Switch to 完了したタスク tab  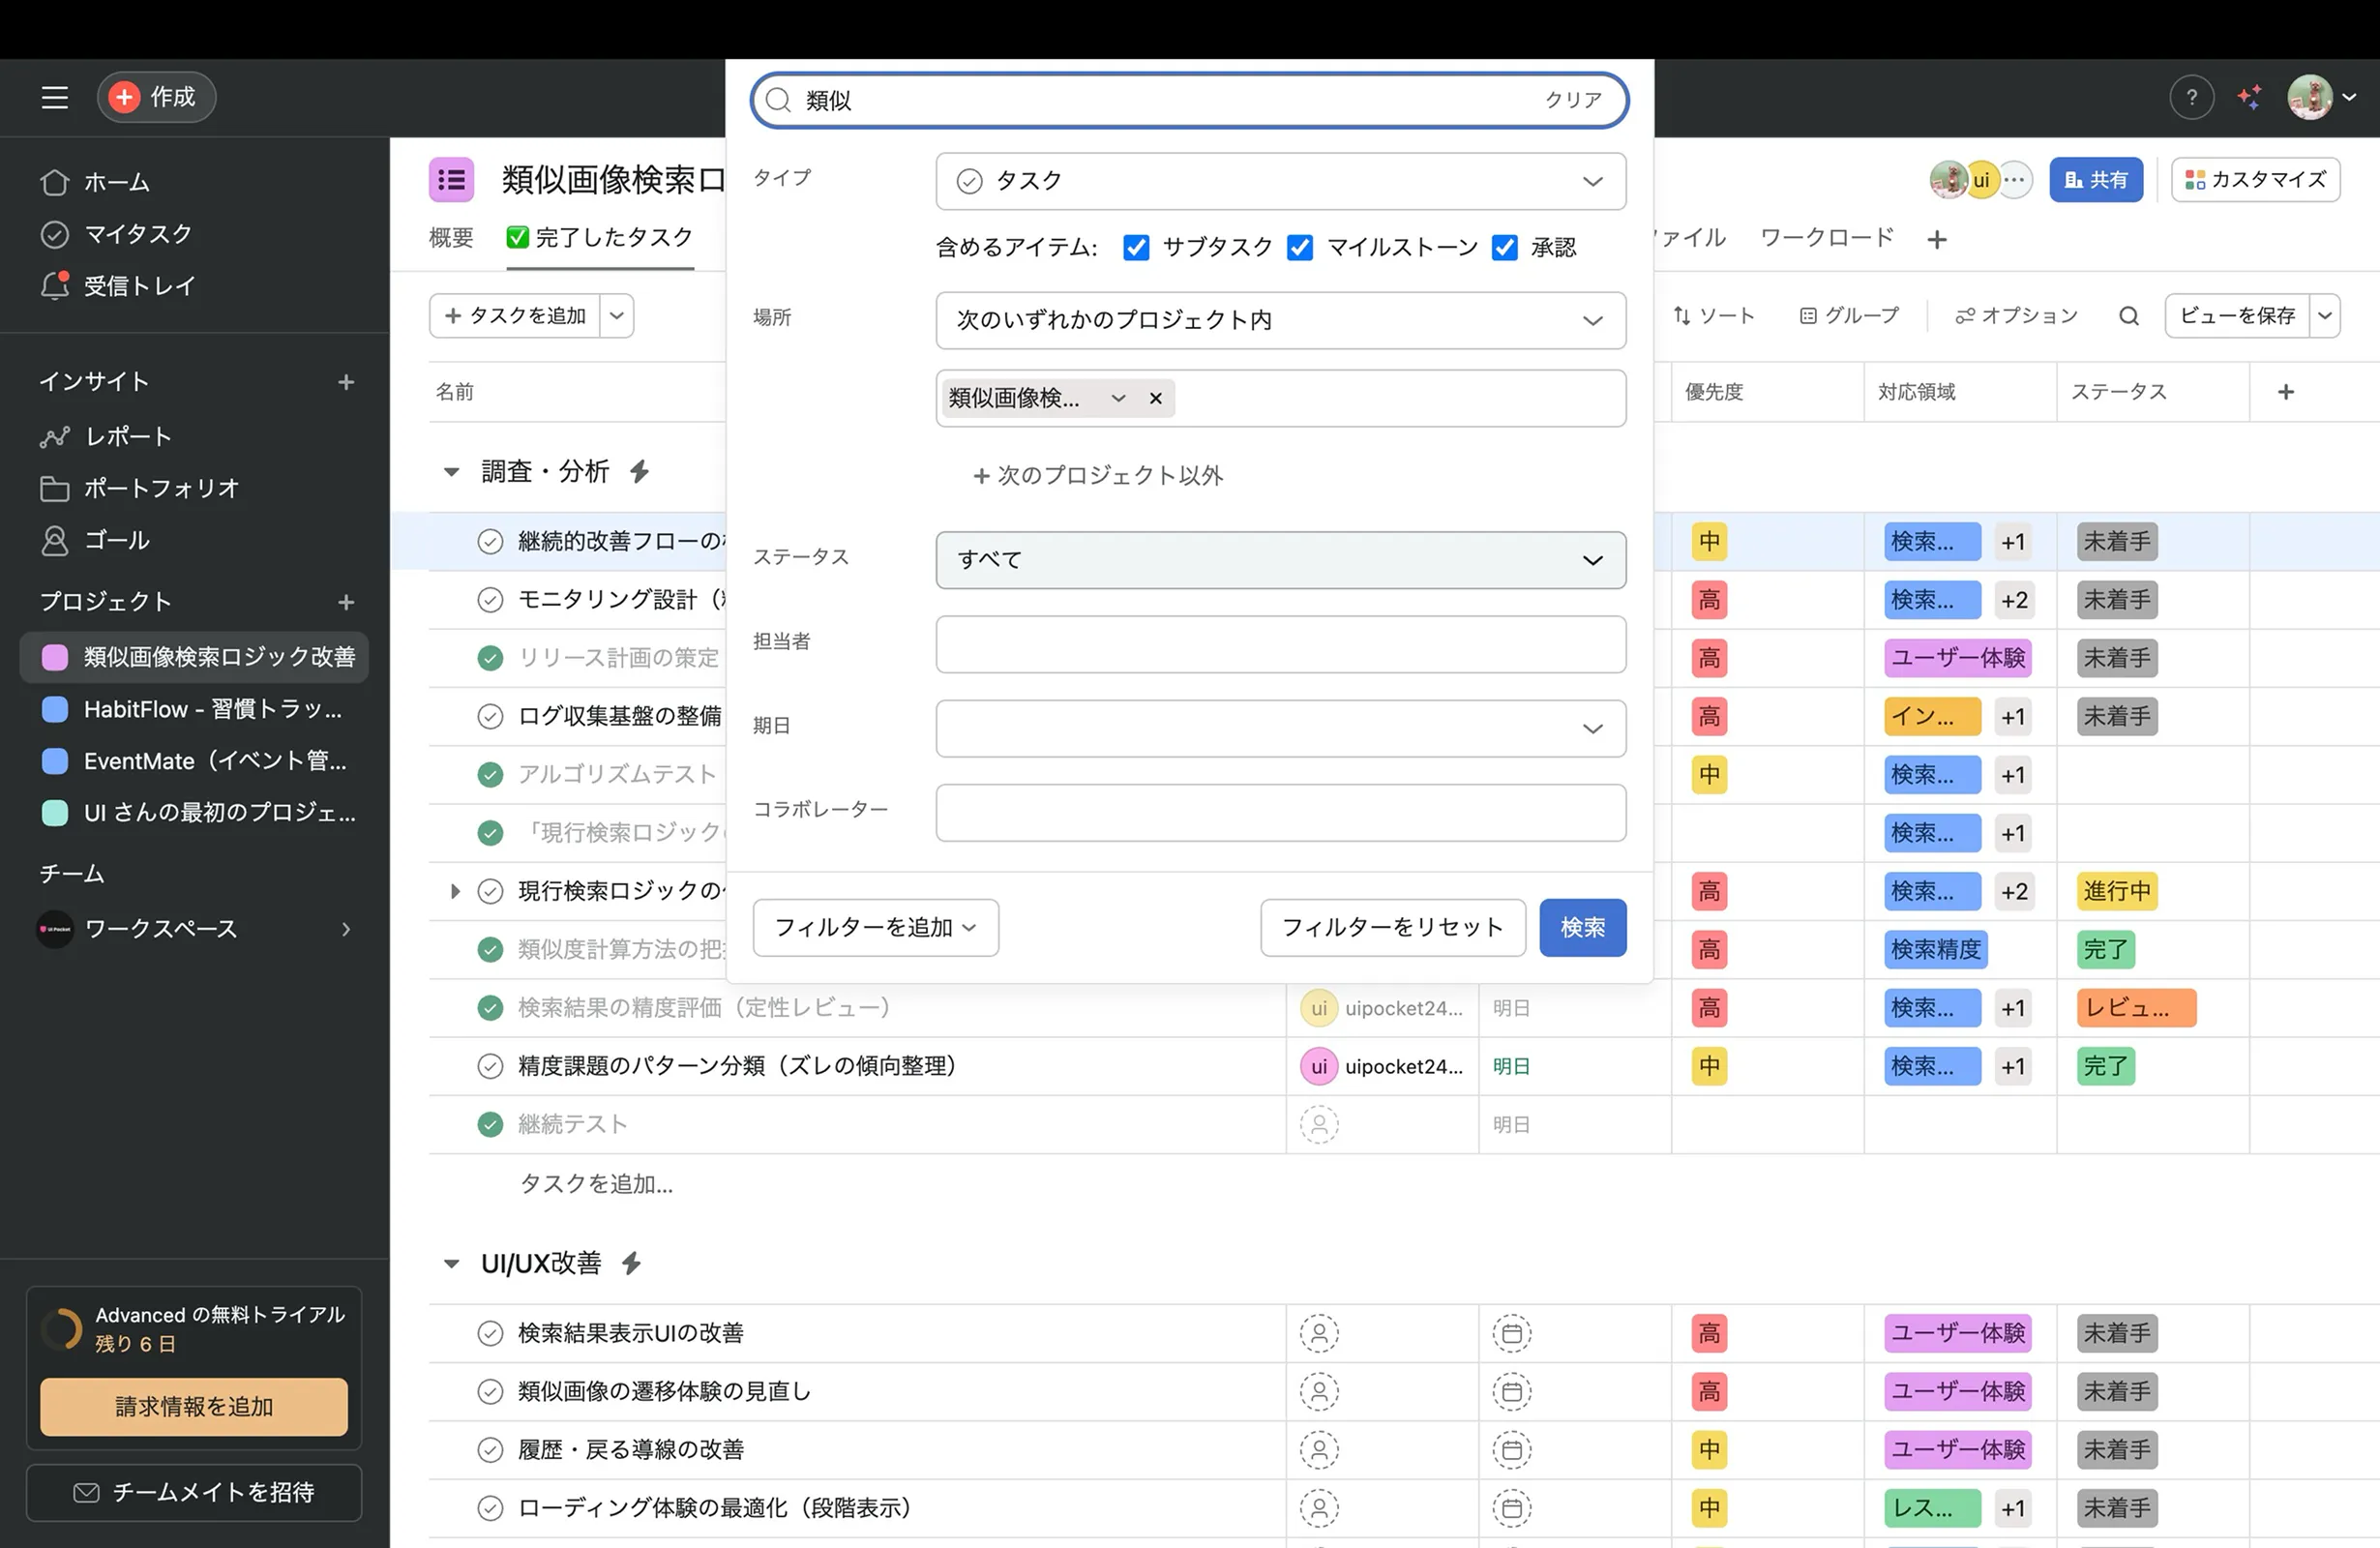[600, 238]
